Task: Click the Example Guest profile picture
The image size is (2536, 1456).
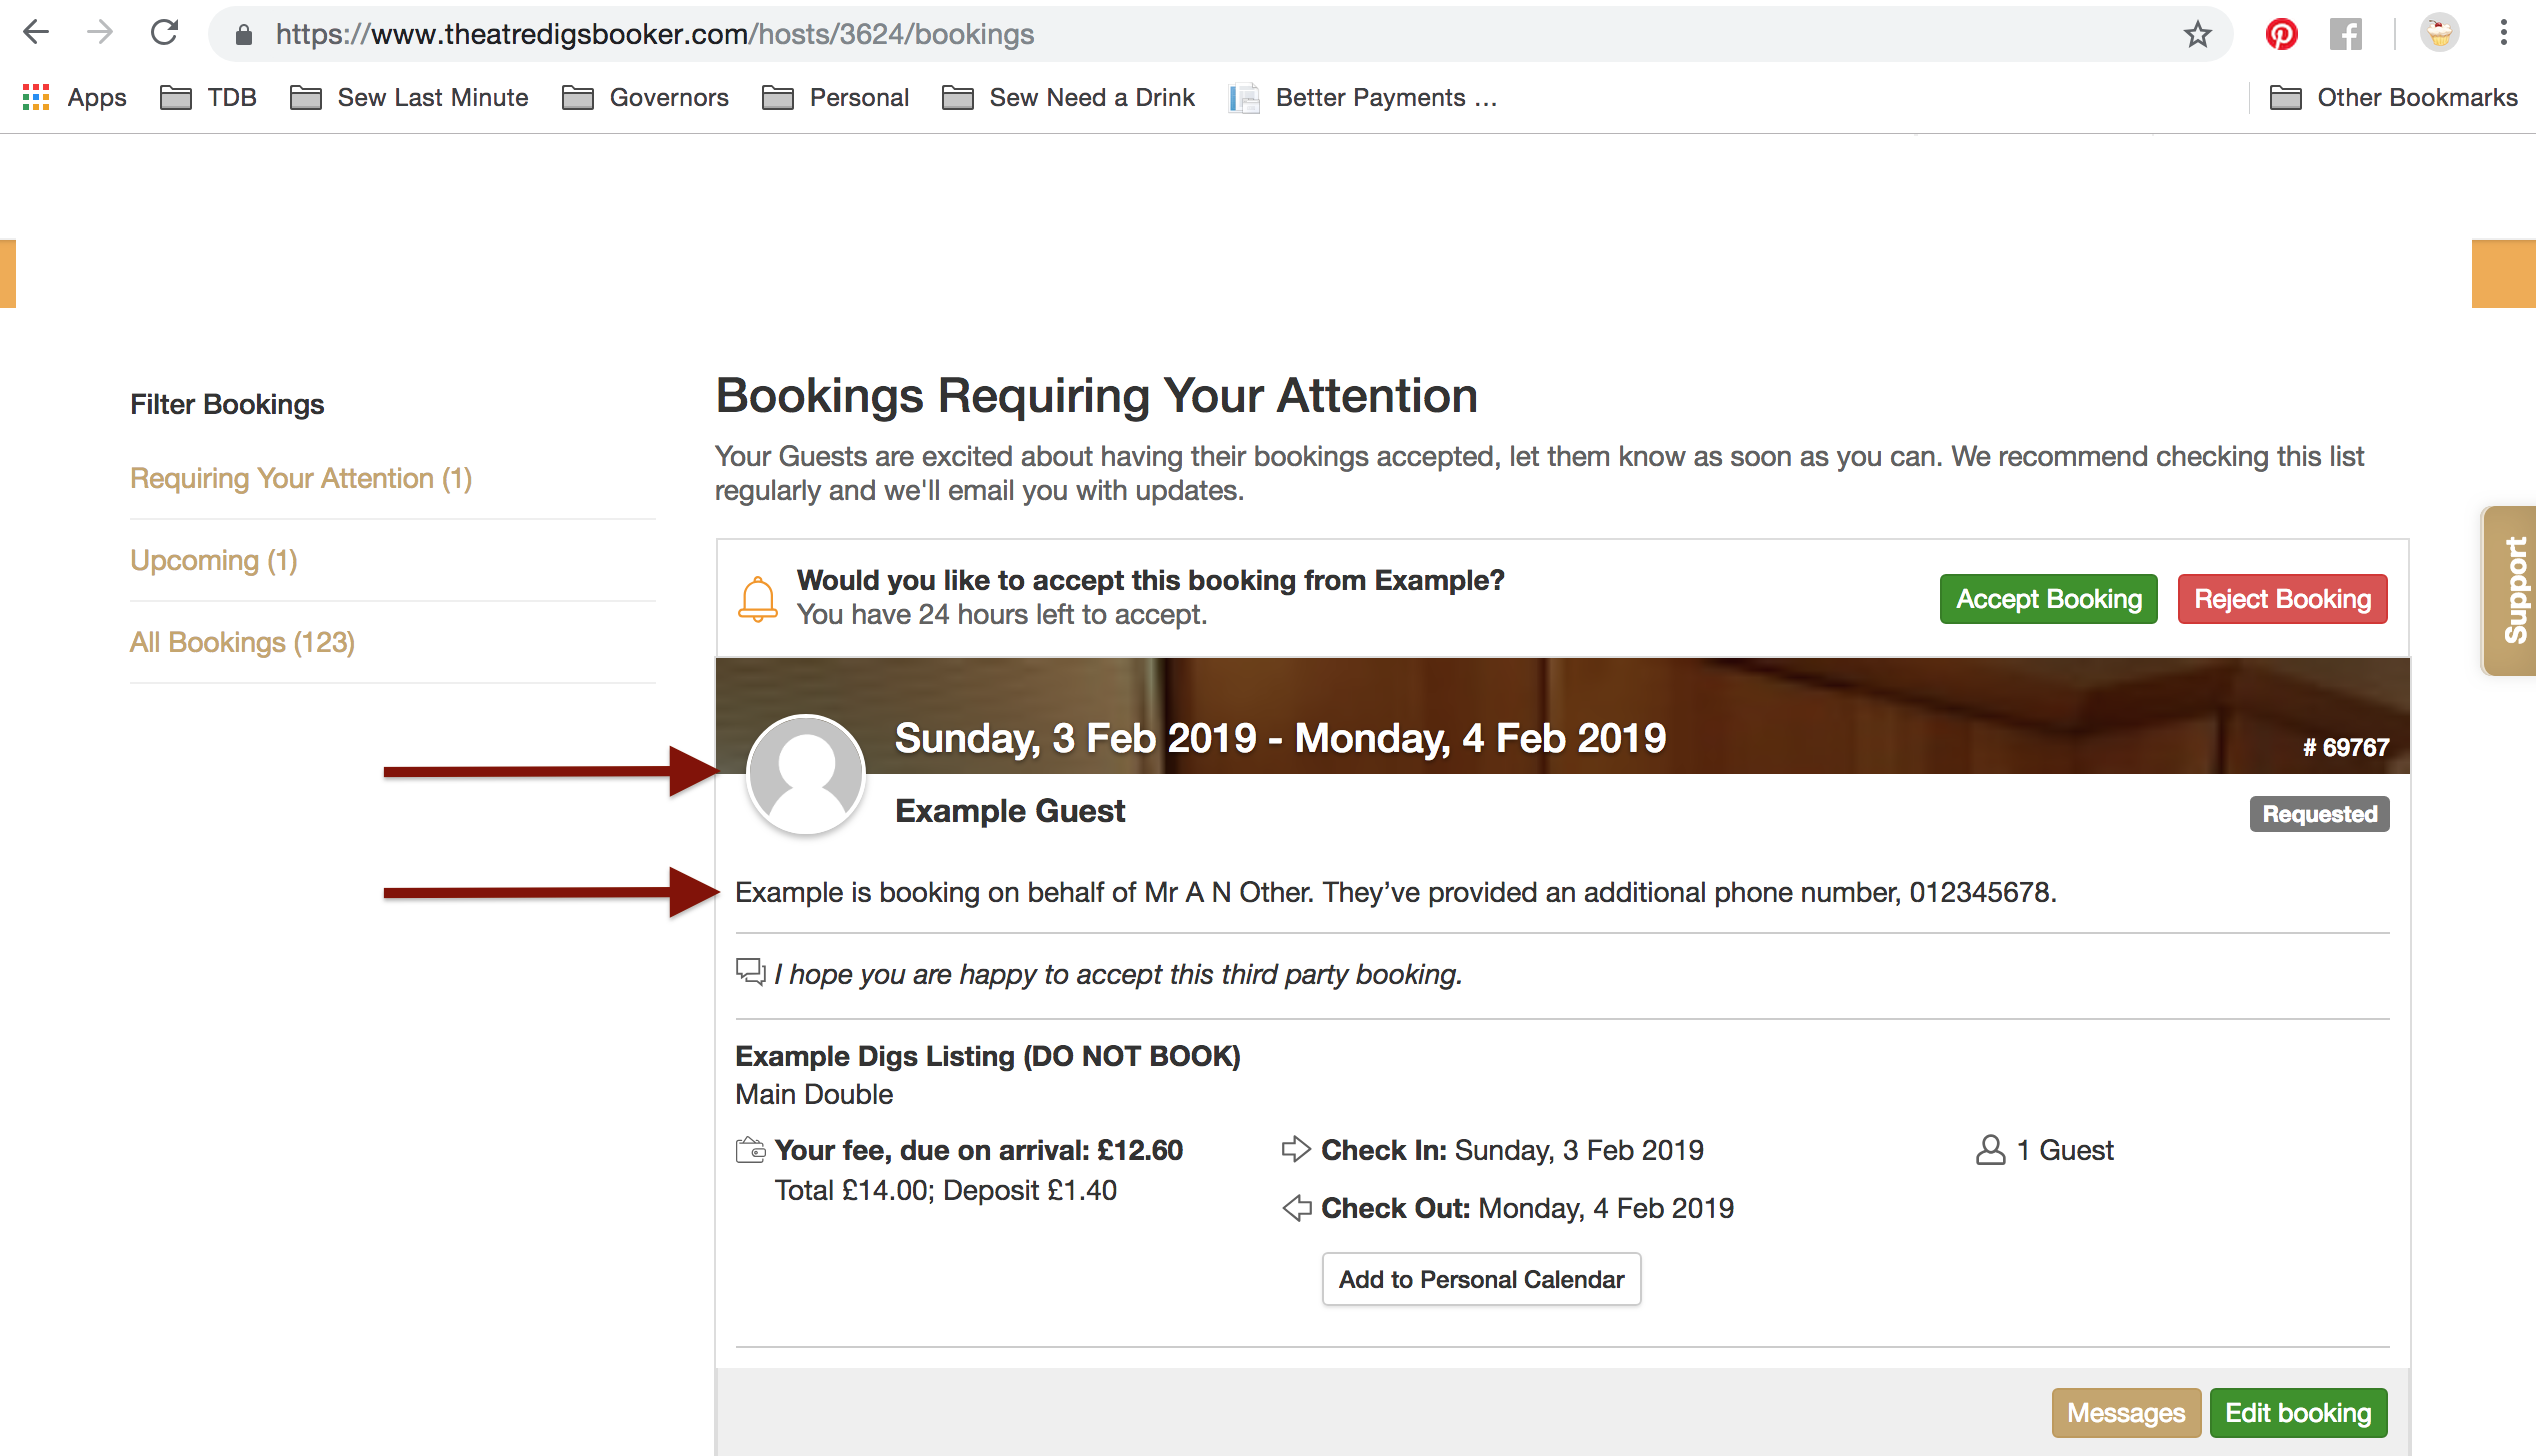Action: point(805,774)
